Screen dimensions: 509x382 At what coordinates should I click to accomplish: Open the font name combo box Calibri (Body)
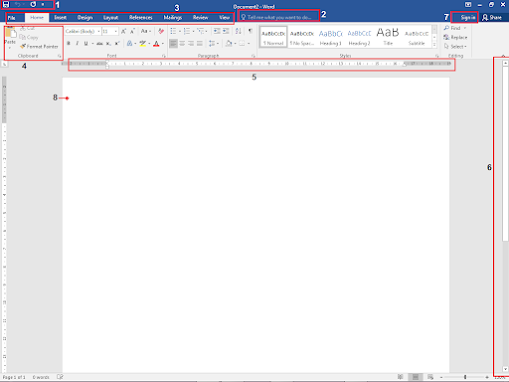[83, 31]
